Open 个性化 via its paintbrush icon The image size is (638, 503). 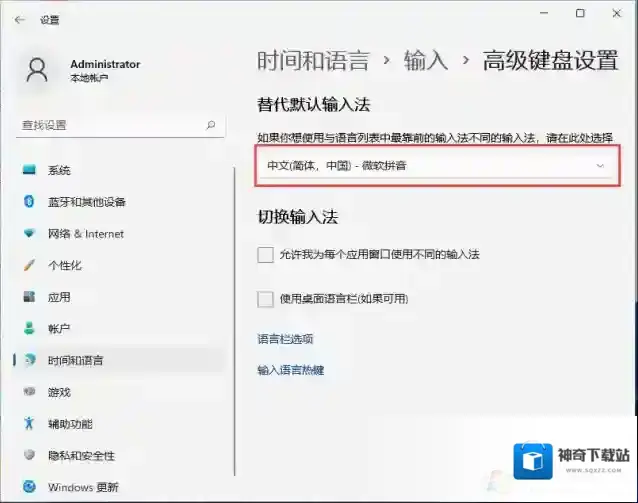(29, 266)
